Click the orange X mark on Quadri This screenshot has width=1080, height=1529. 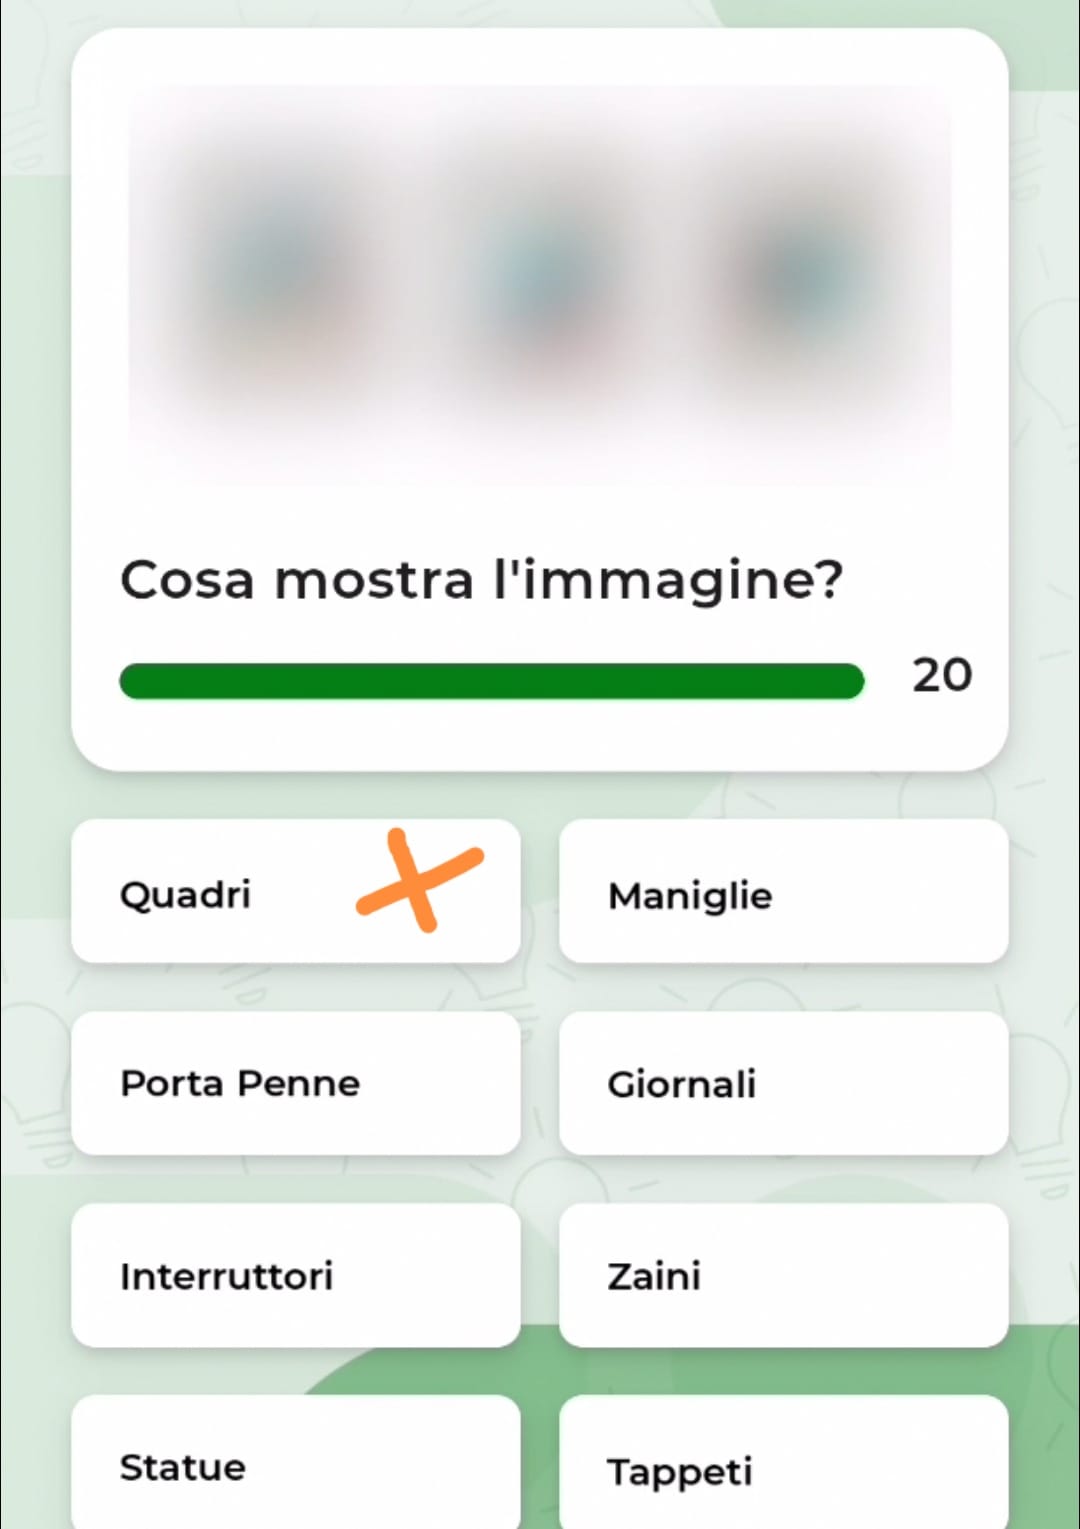[x=420, y=880]
